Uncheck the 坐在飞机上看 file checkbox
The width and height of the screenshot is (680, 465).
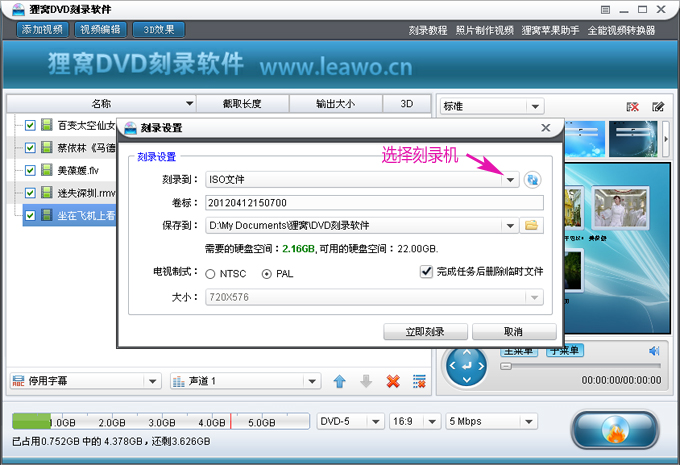30,215
